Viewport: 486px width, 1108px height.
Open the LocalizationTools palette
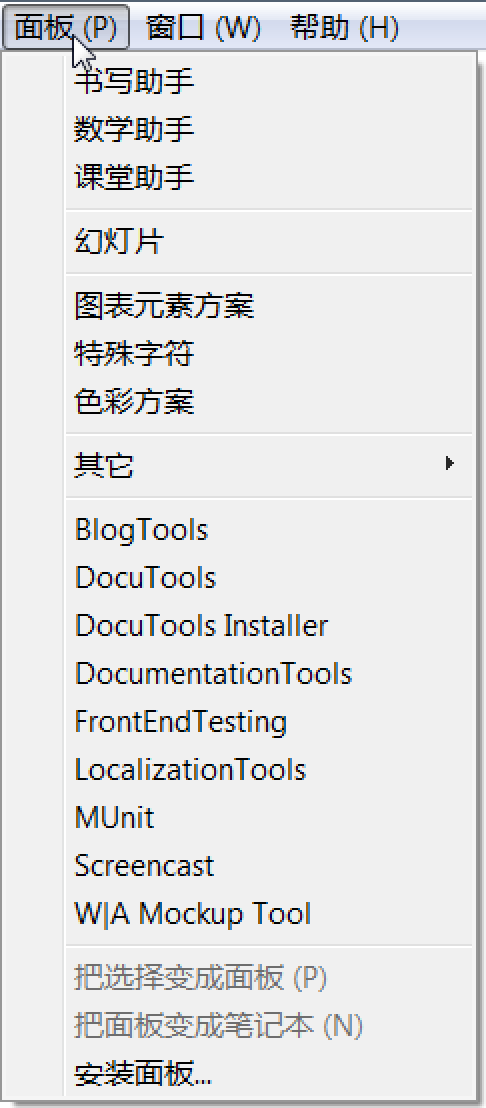pos(268,770)
